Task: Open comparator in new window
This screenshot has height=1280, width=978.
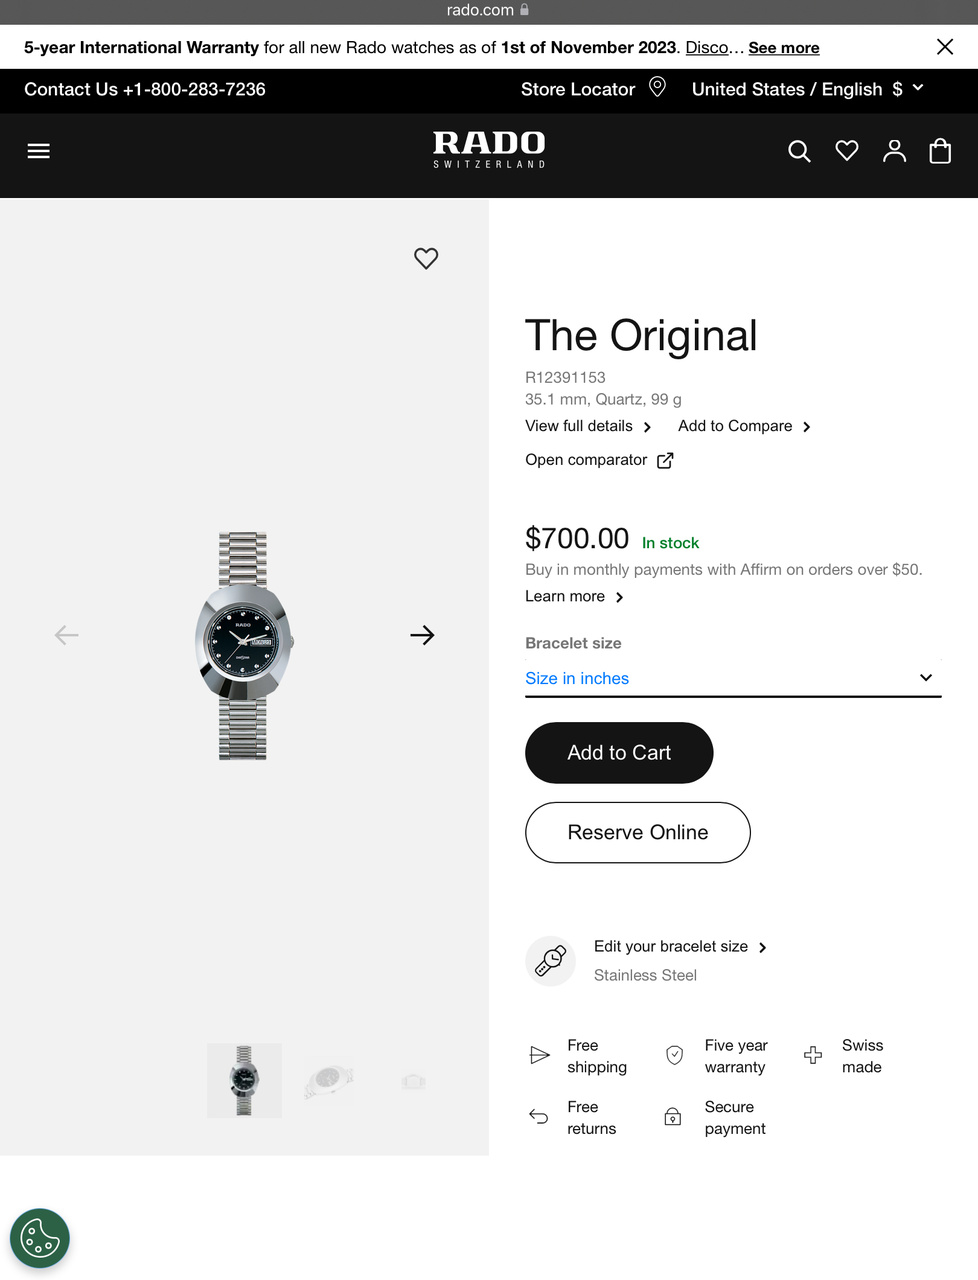Action: (599, 460)
